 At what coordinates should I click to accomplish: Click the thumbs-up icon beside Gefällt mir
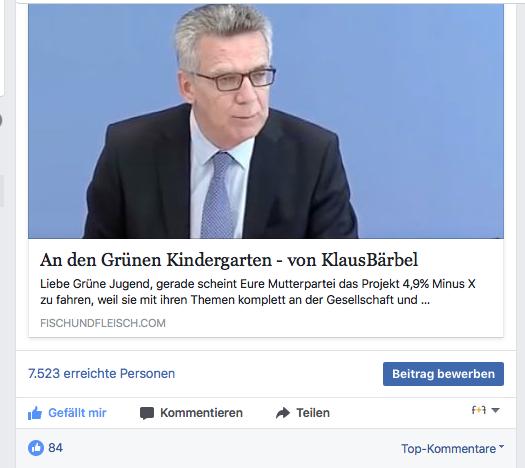35,413
